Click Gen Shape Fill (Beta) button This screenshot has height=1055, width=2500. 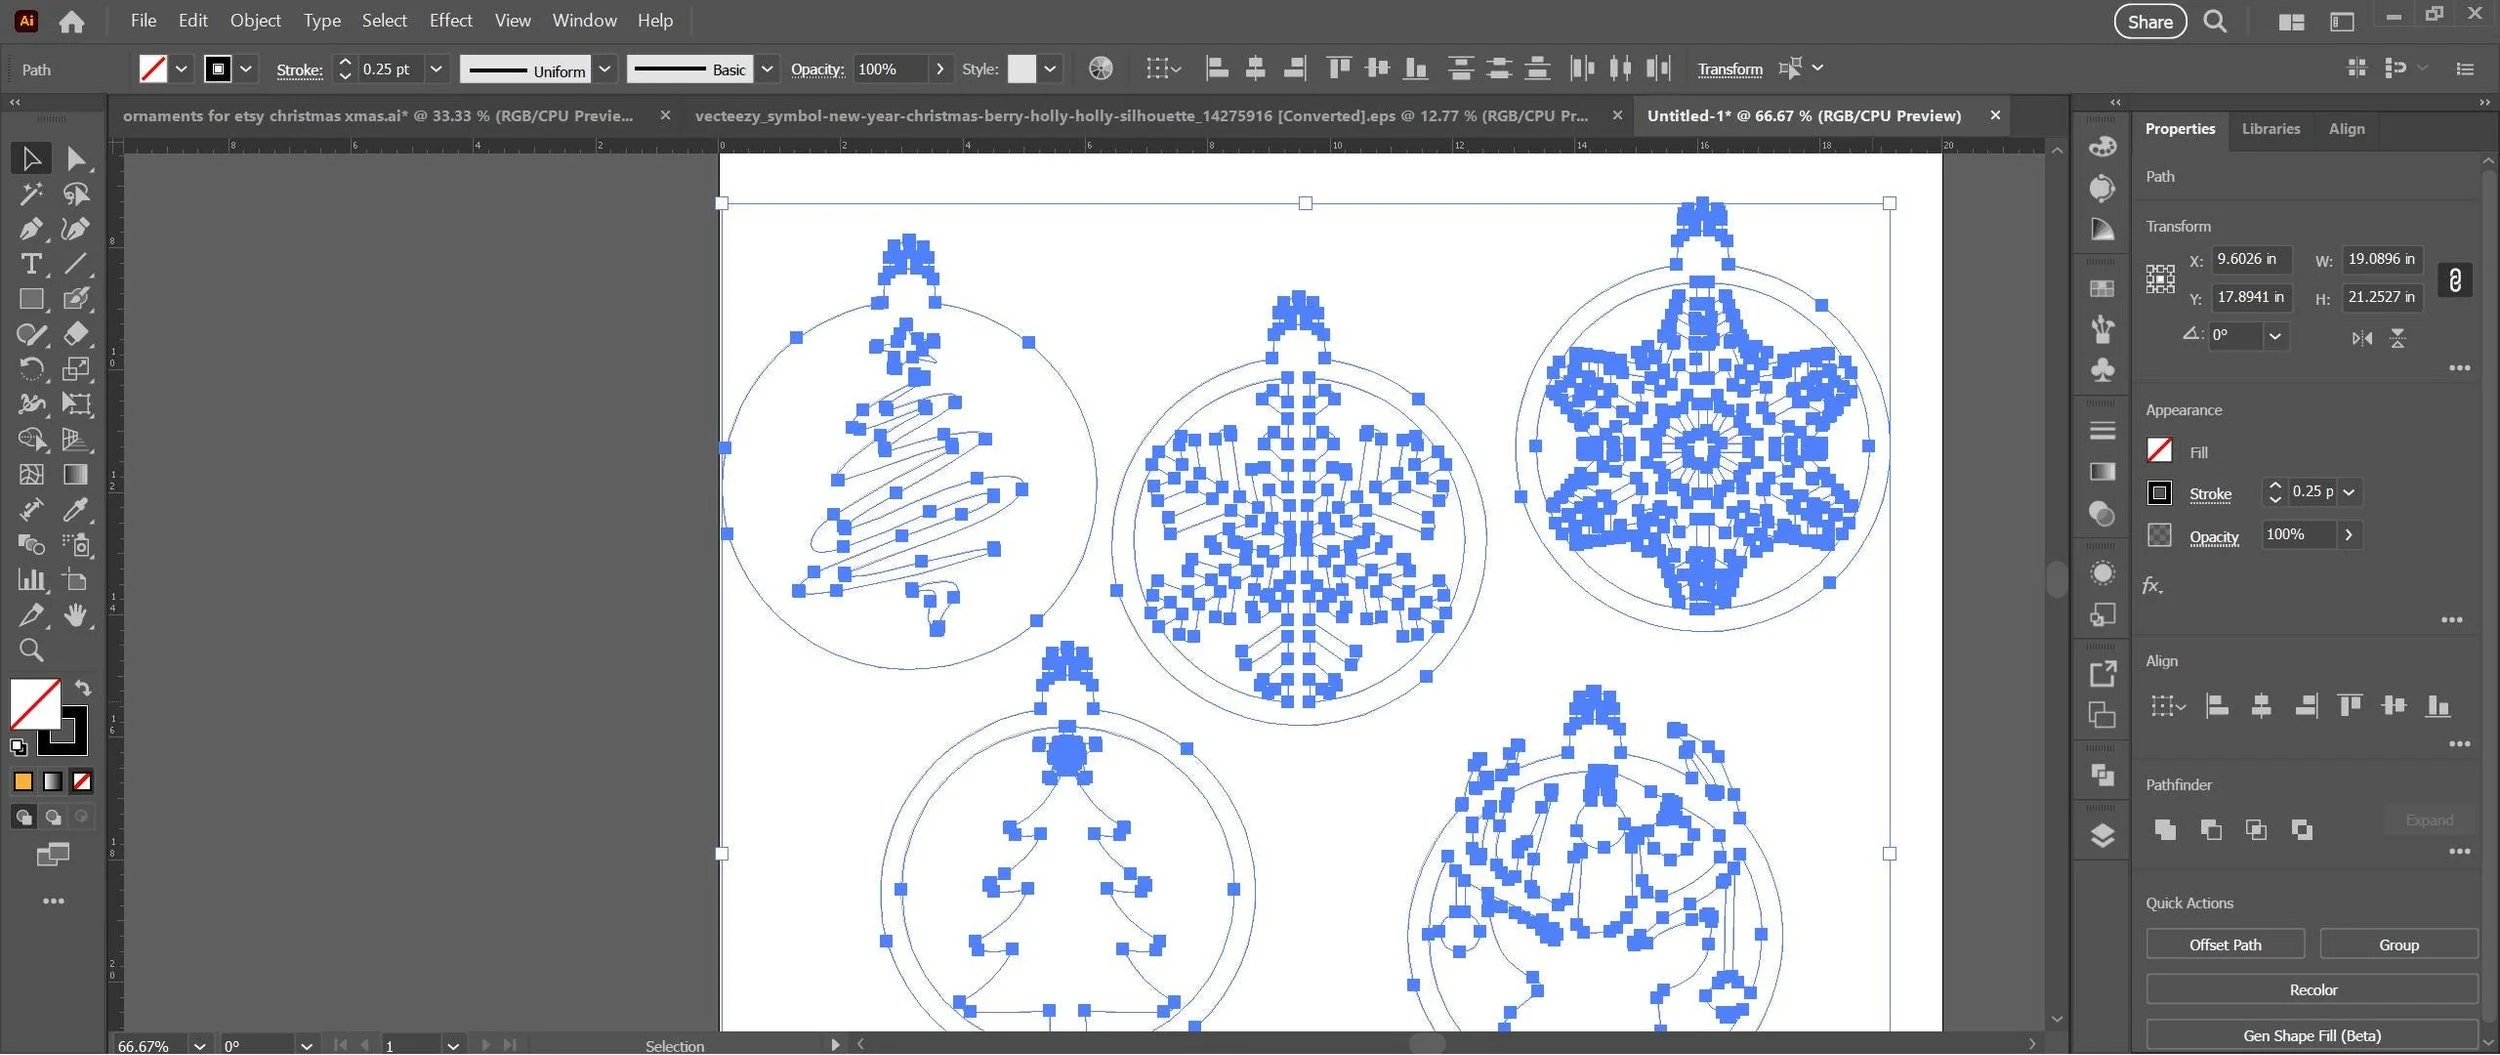[x=2312, y=1036]
